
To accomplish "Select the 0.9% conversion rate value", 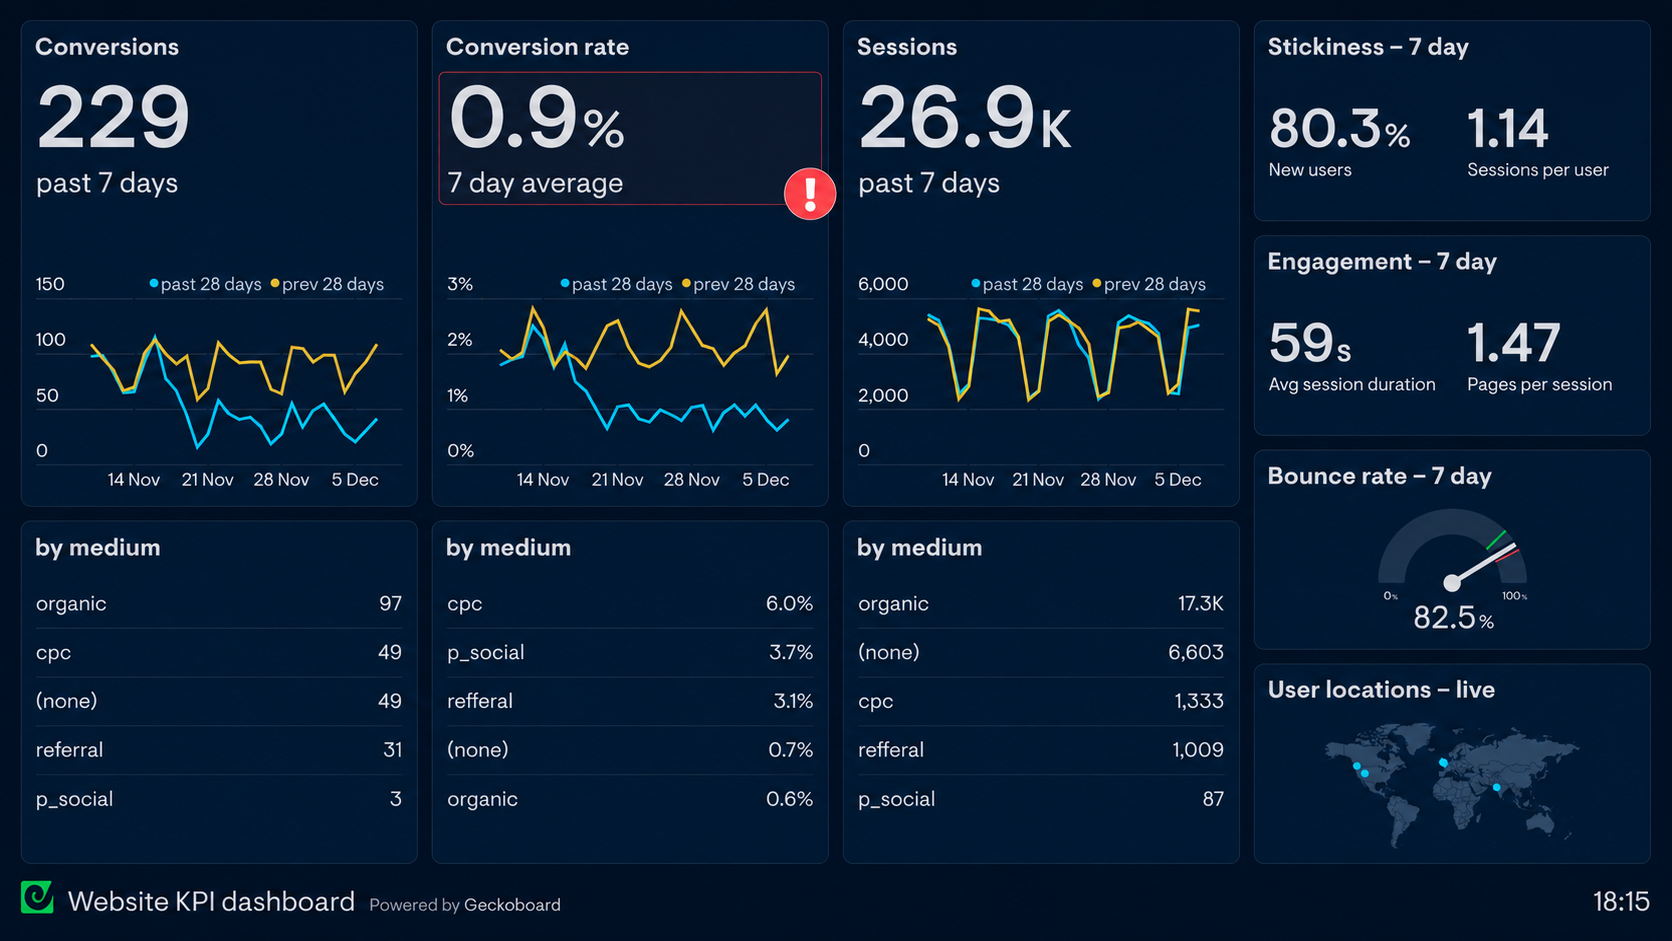I will click(x=537, y=118).
